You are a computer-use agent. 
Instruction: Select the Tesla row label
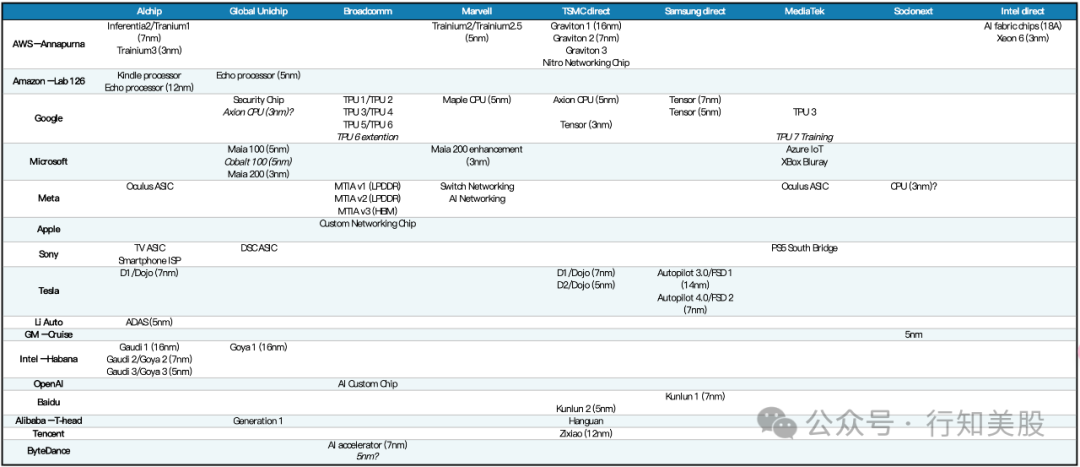click(49, 290)
